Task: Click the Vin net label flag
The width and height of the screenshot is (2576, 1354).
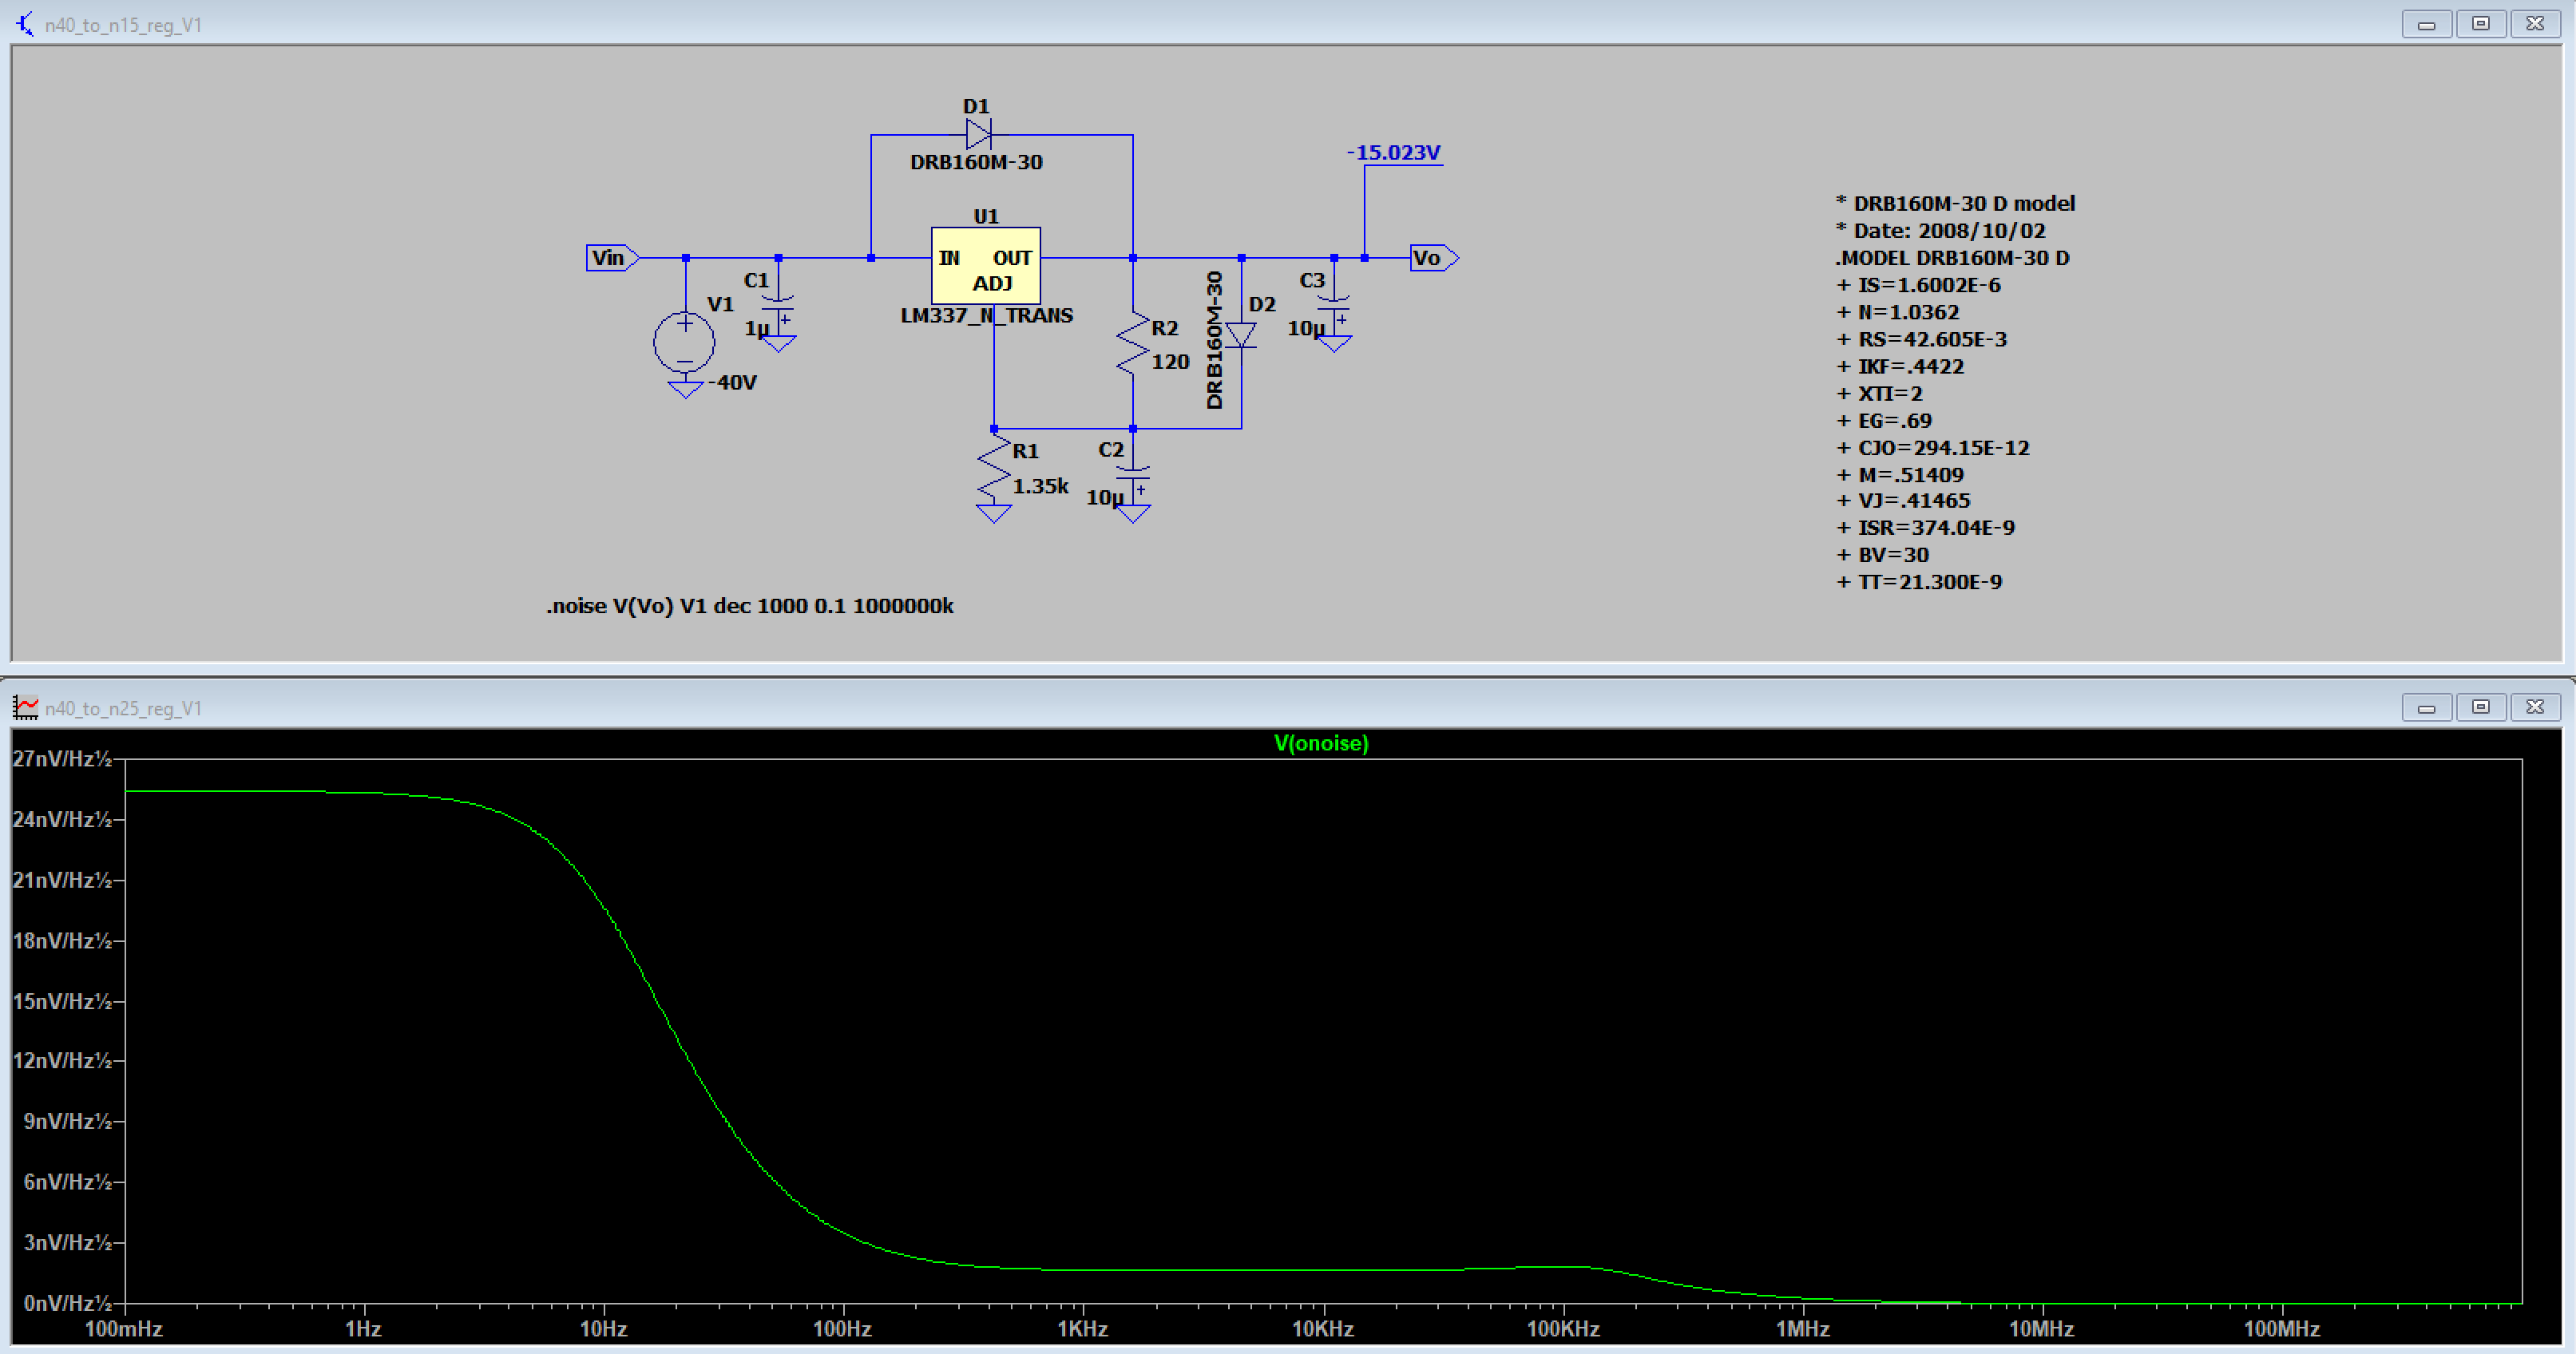Action: coord(612,258)
